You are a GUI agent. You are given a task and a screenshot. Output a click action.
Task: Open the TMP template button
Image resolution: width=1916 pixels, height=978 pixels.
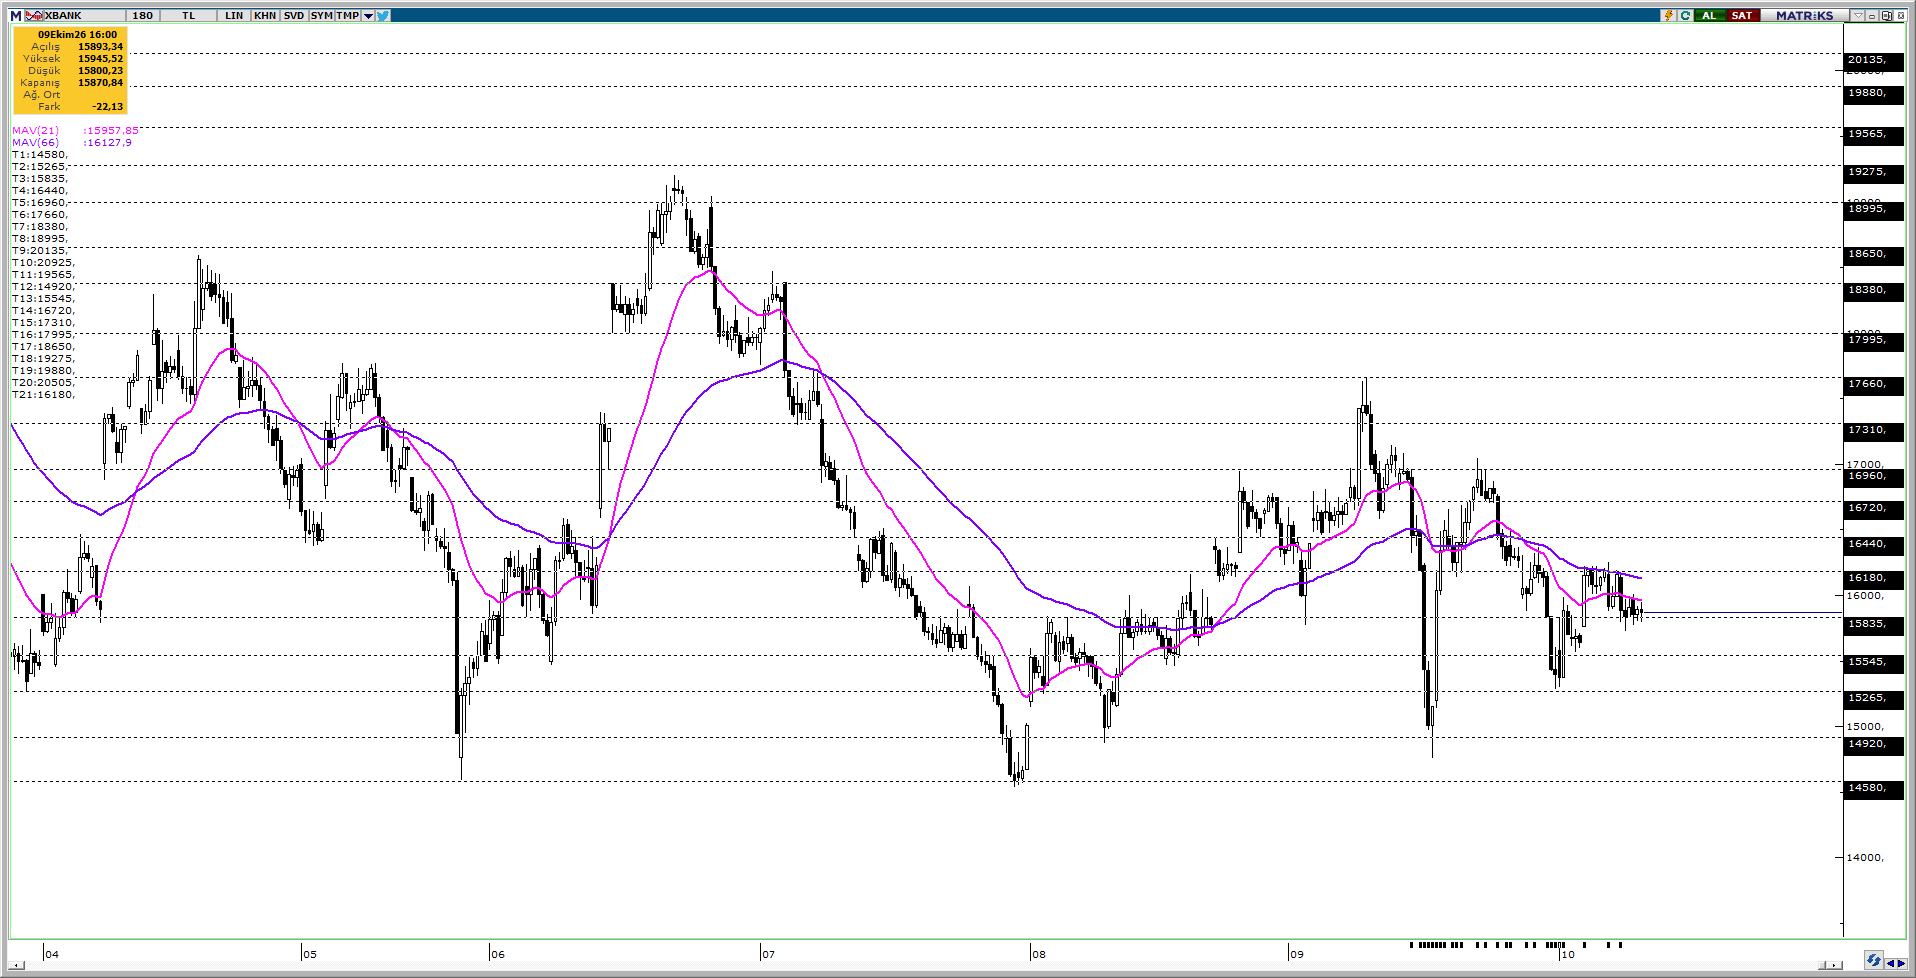[347, 16]
